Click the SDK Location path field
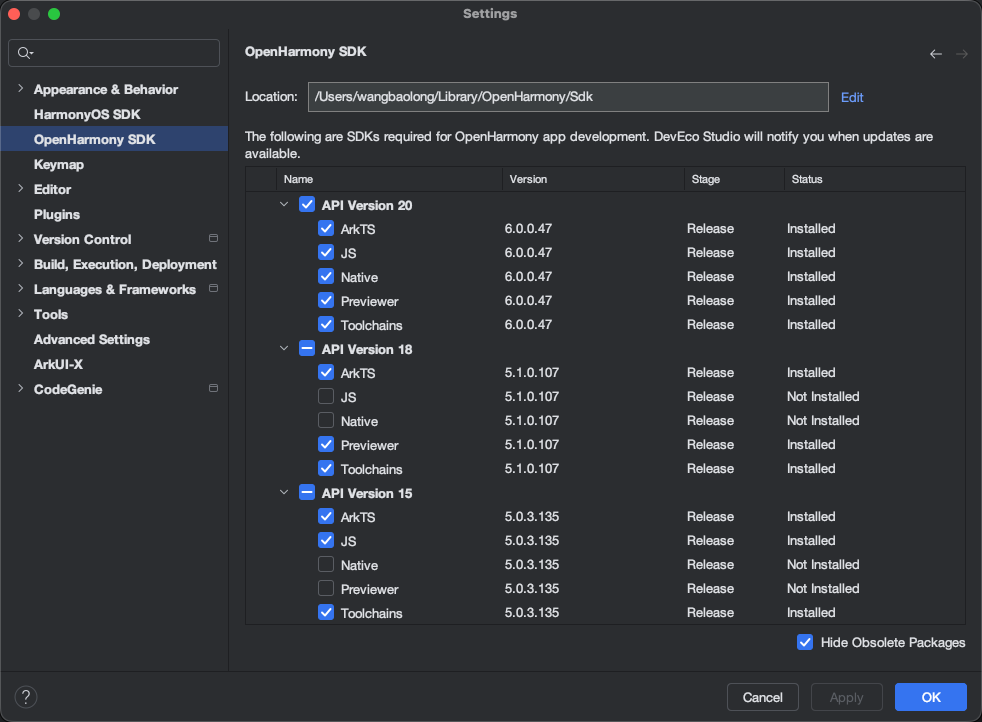The image size is (982, 722). click(x=568, y=97)
